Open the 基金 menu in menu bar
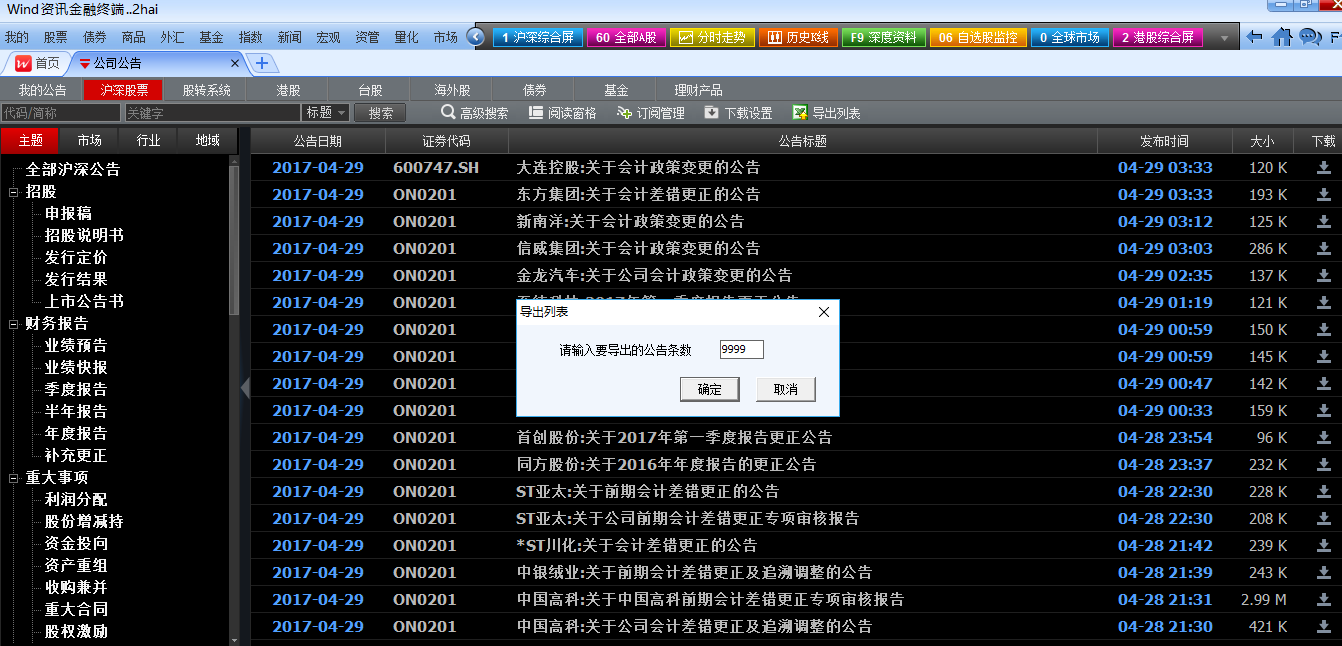 pos(211,38)
